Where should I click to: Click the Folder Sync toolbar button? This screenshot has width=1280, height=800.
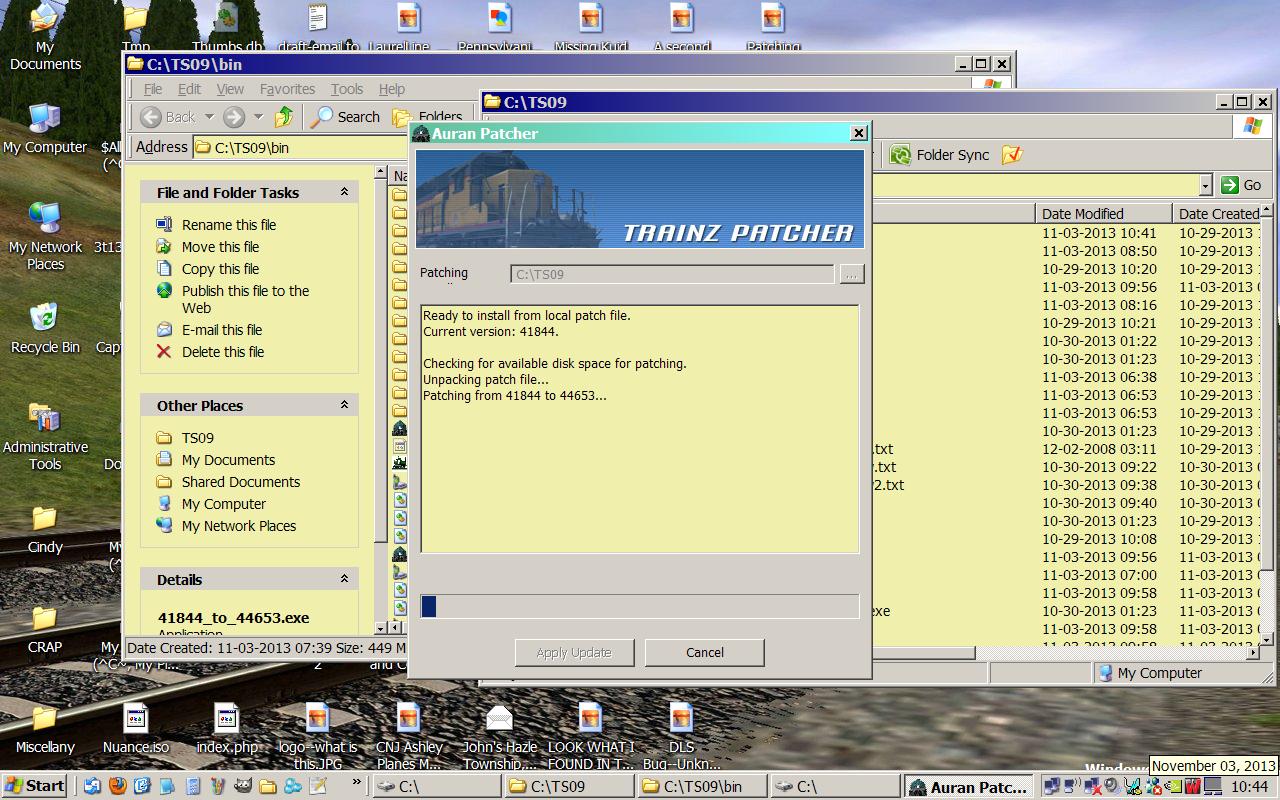939,155
